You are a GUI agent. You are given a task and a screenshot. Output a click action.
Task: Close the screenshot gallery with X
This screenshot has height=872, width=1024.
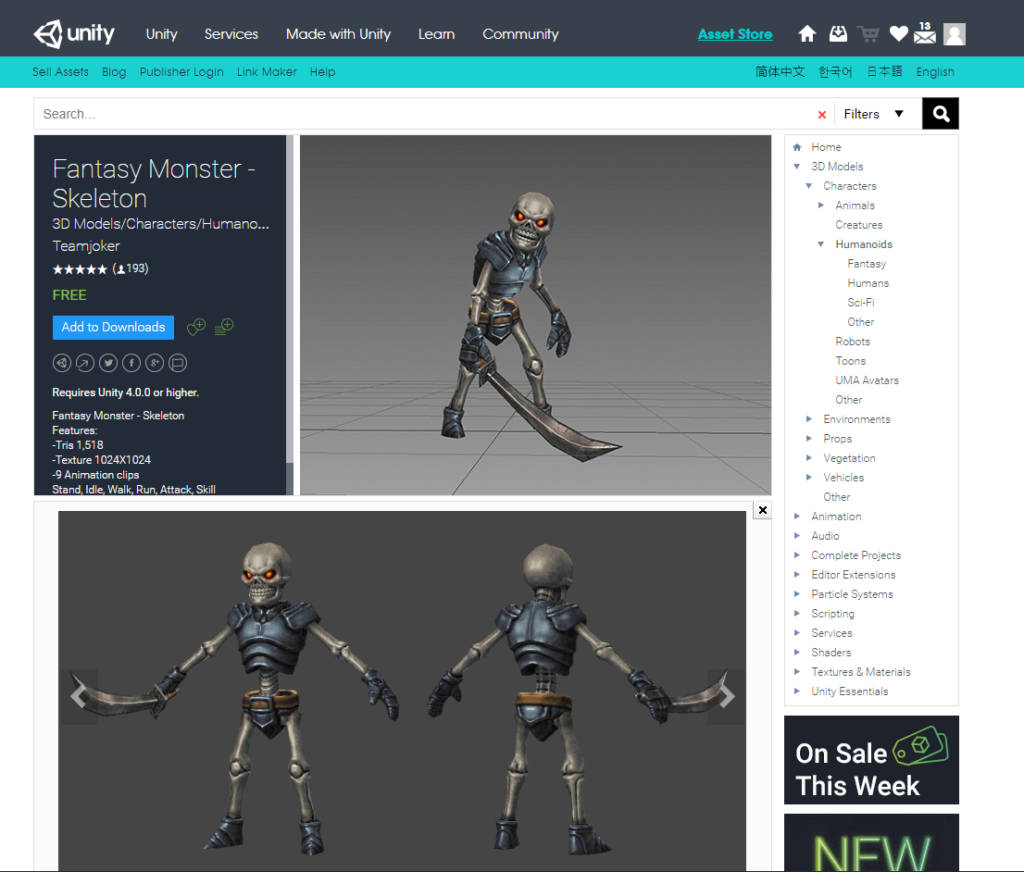762,510
